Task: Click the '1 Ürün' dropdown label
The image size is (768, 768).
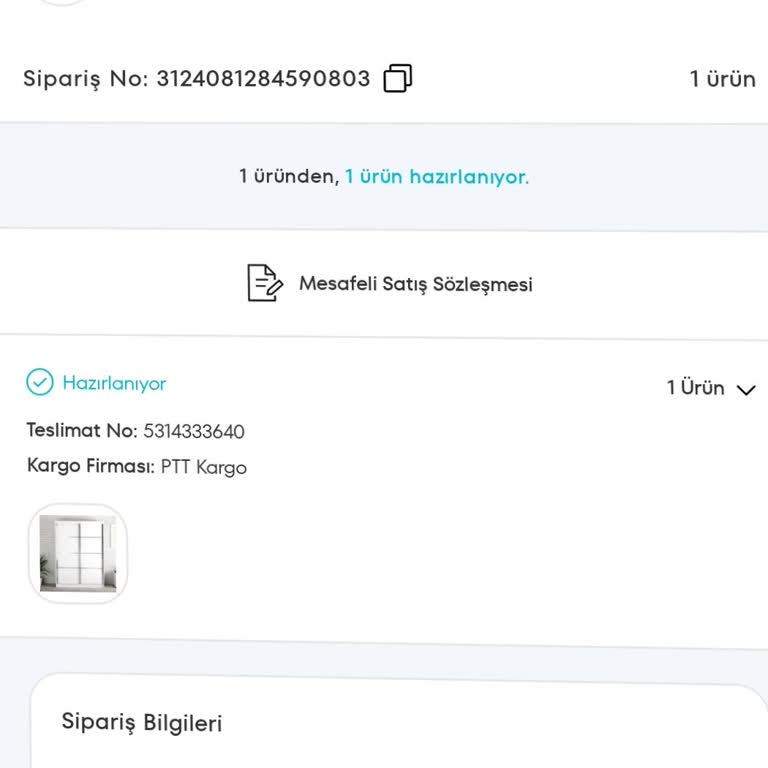Action: coord(695,388)
